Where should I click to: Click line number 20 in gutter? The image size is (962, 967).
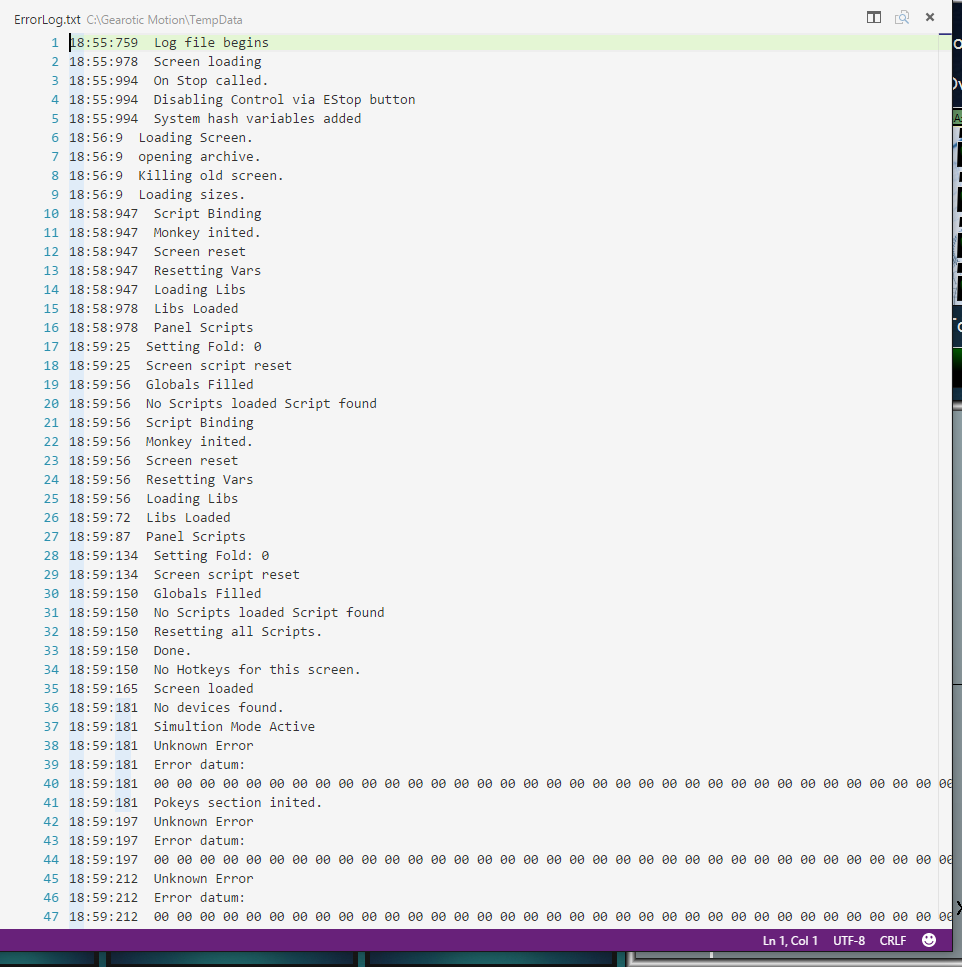pyautogui.click(x=51, y=404)
